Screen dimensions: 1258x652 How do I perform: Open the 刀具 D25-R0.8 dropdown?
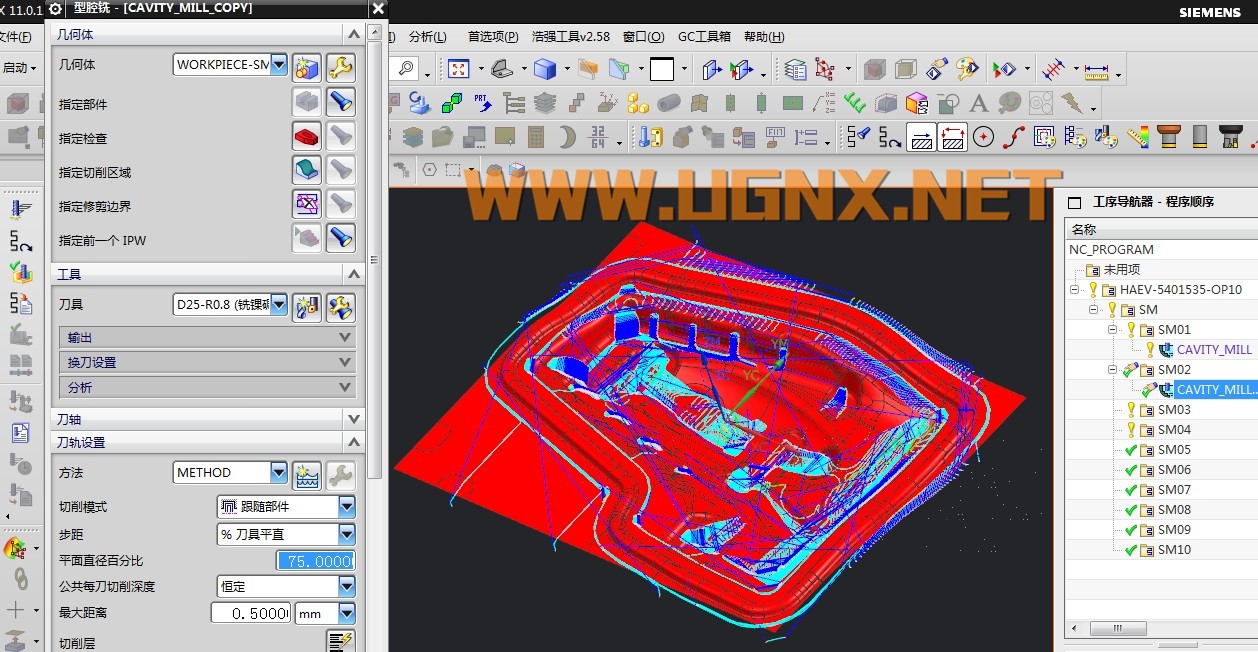(x=279, y=305)
